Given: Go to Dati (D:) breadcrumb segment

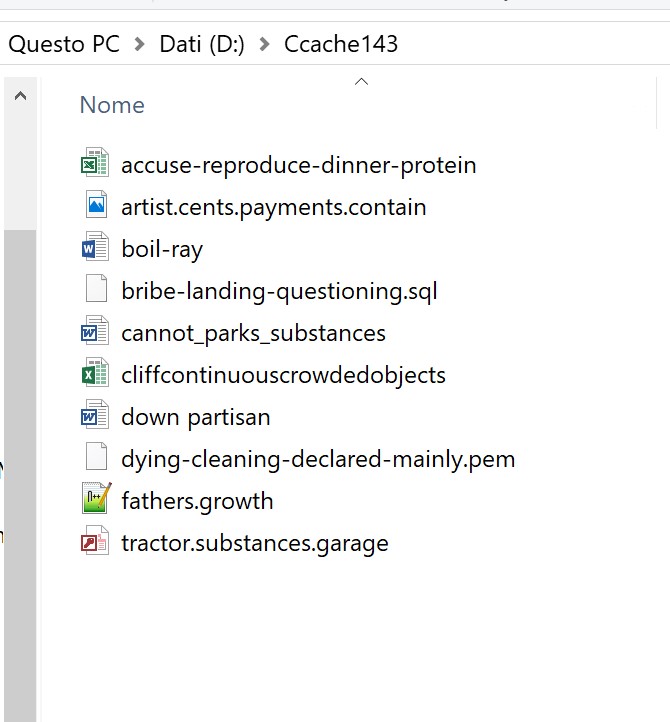Looking at the screenshot, I should pos(202,45).
